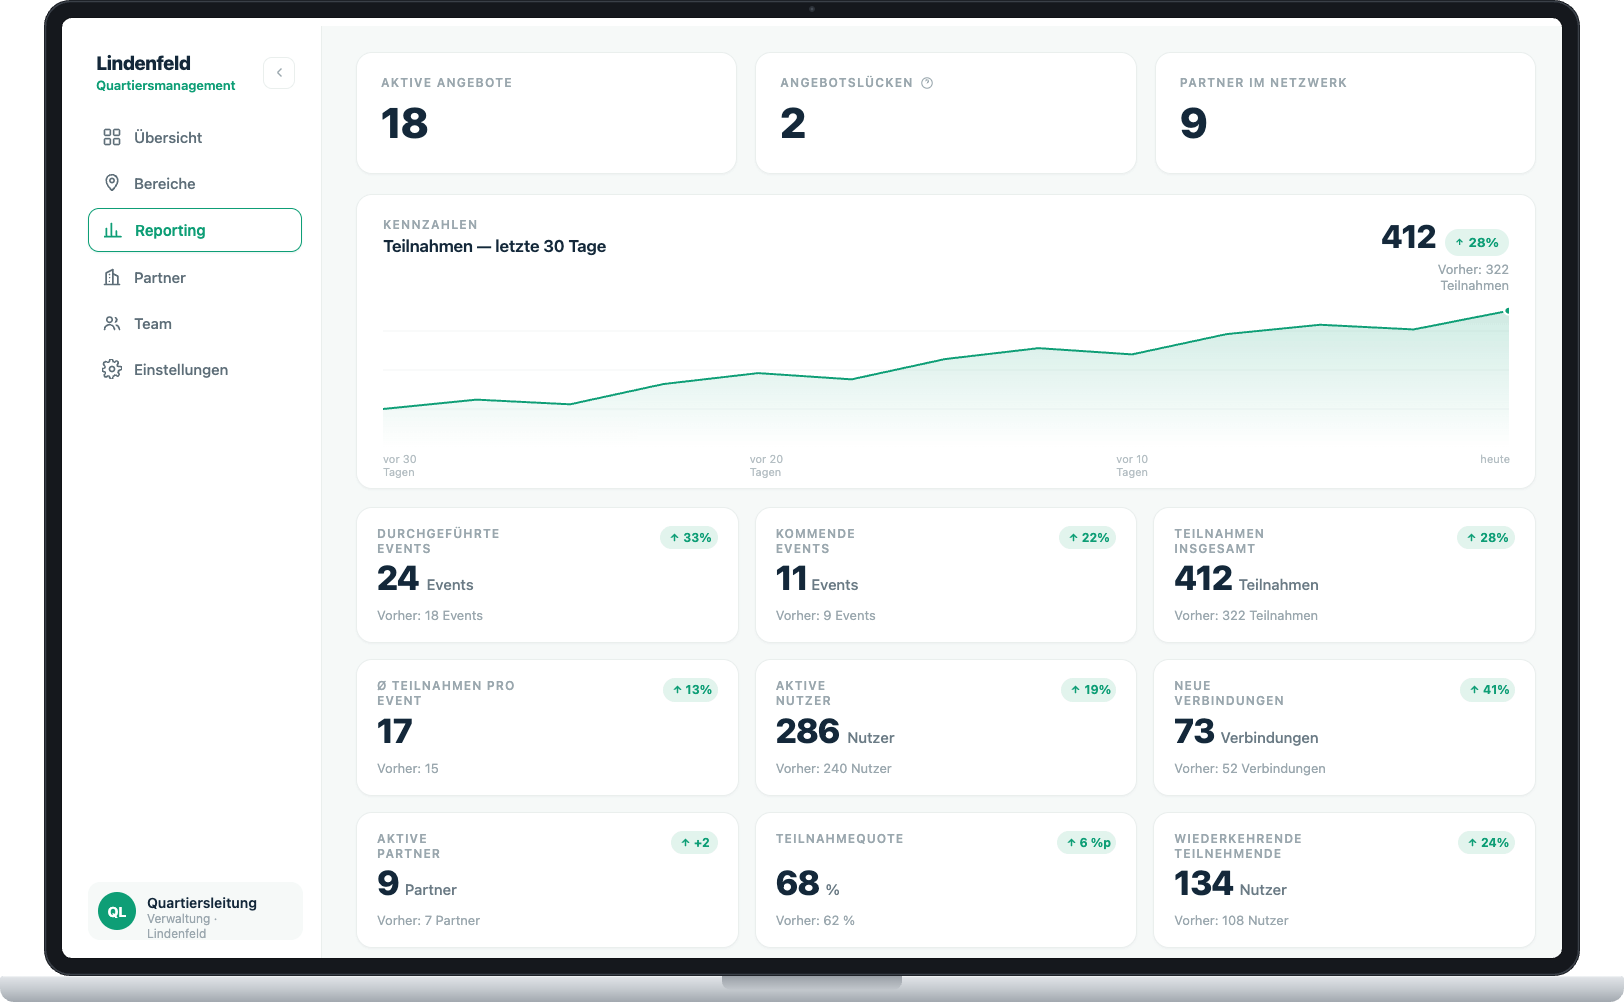The height and width of the screenshot is (1002, 1624).
Task: Click the Bereiche map pin icon
Action: click(112, 183)
